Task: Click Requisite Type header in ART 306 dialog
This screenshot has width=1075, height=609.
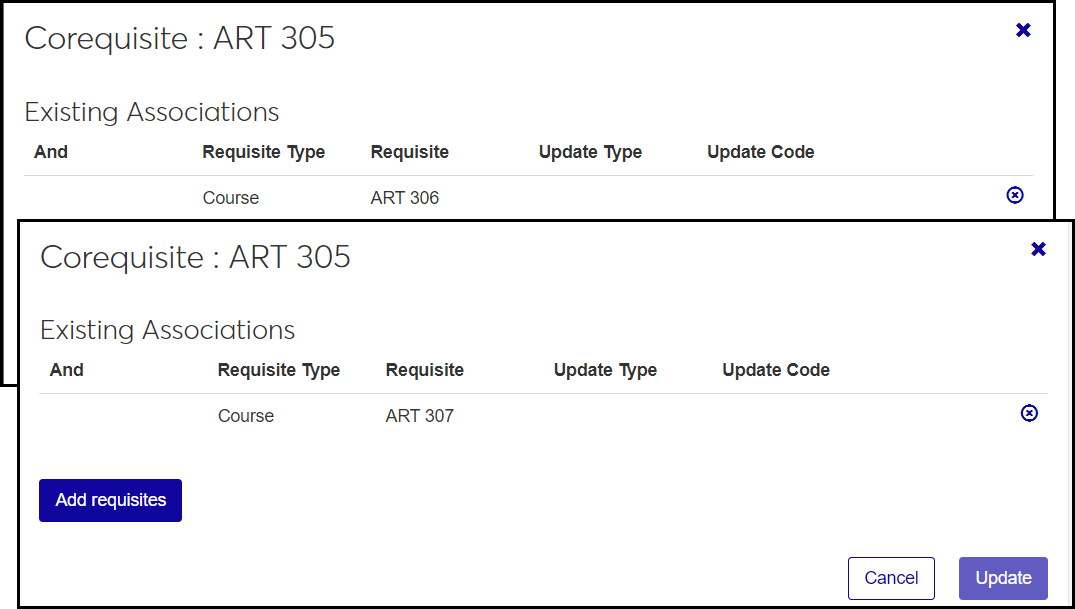Action: pyautogui.click(x=263, y=152)
